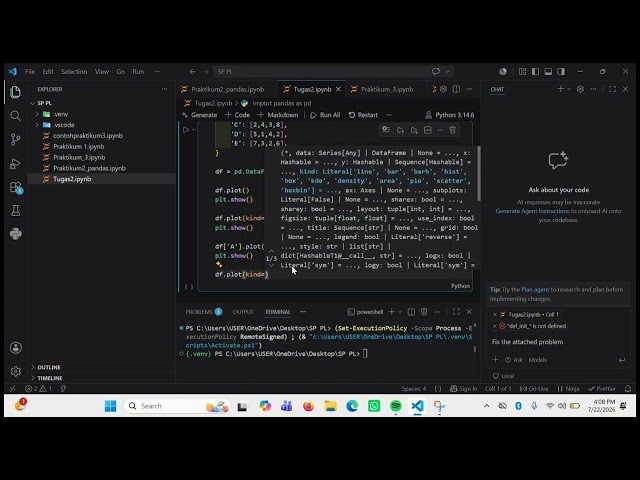Open notifications bell in status bar
Image resolution: width=640 pixels, height=480 pixels.
coord(628,389)
